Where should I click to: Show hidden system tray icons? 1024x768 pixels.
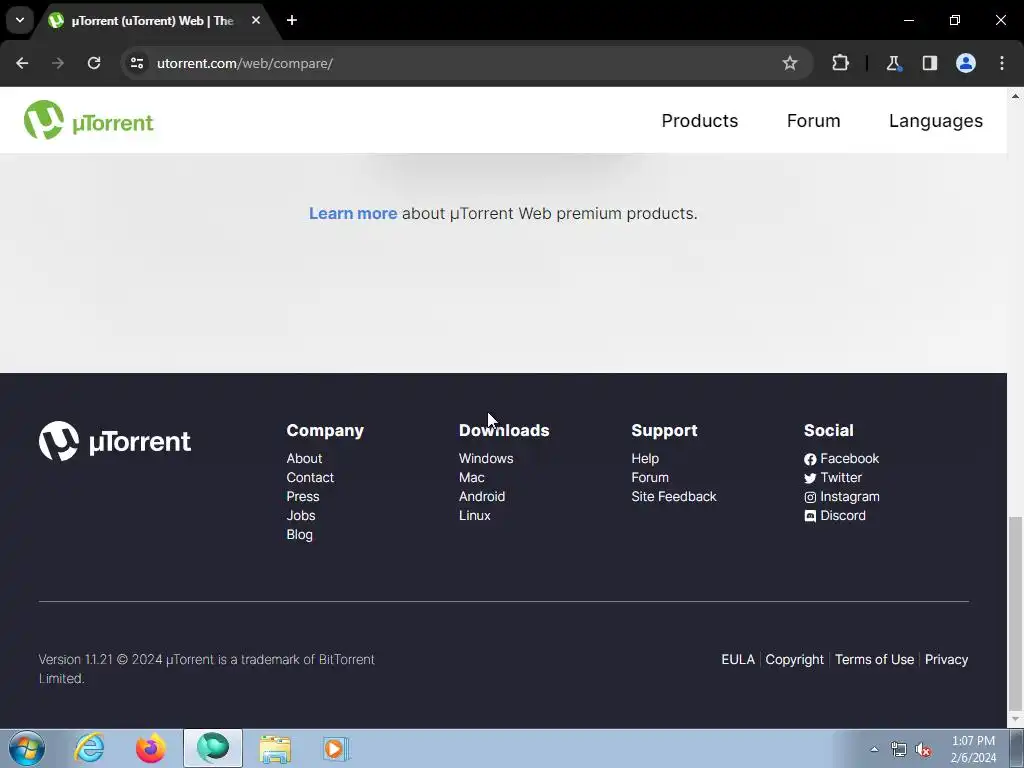[x=874, y=749]
